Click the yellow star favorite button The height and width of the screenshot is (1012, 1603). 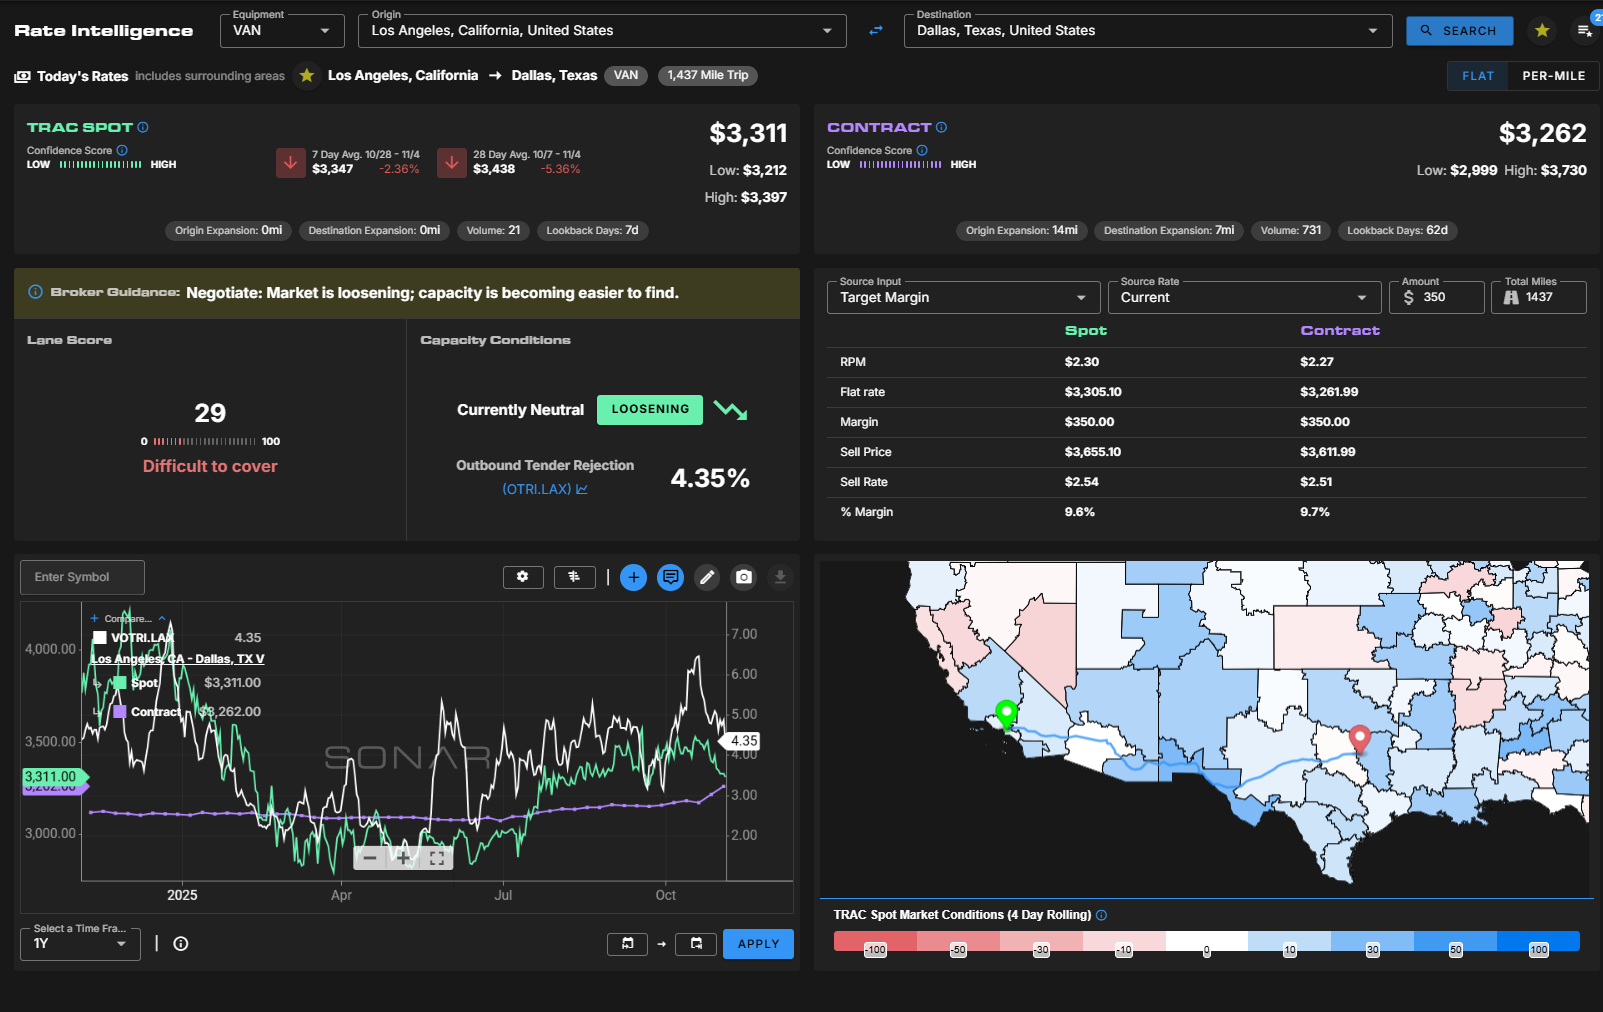pyautogui.click(x=1542, y=31)
